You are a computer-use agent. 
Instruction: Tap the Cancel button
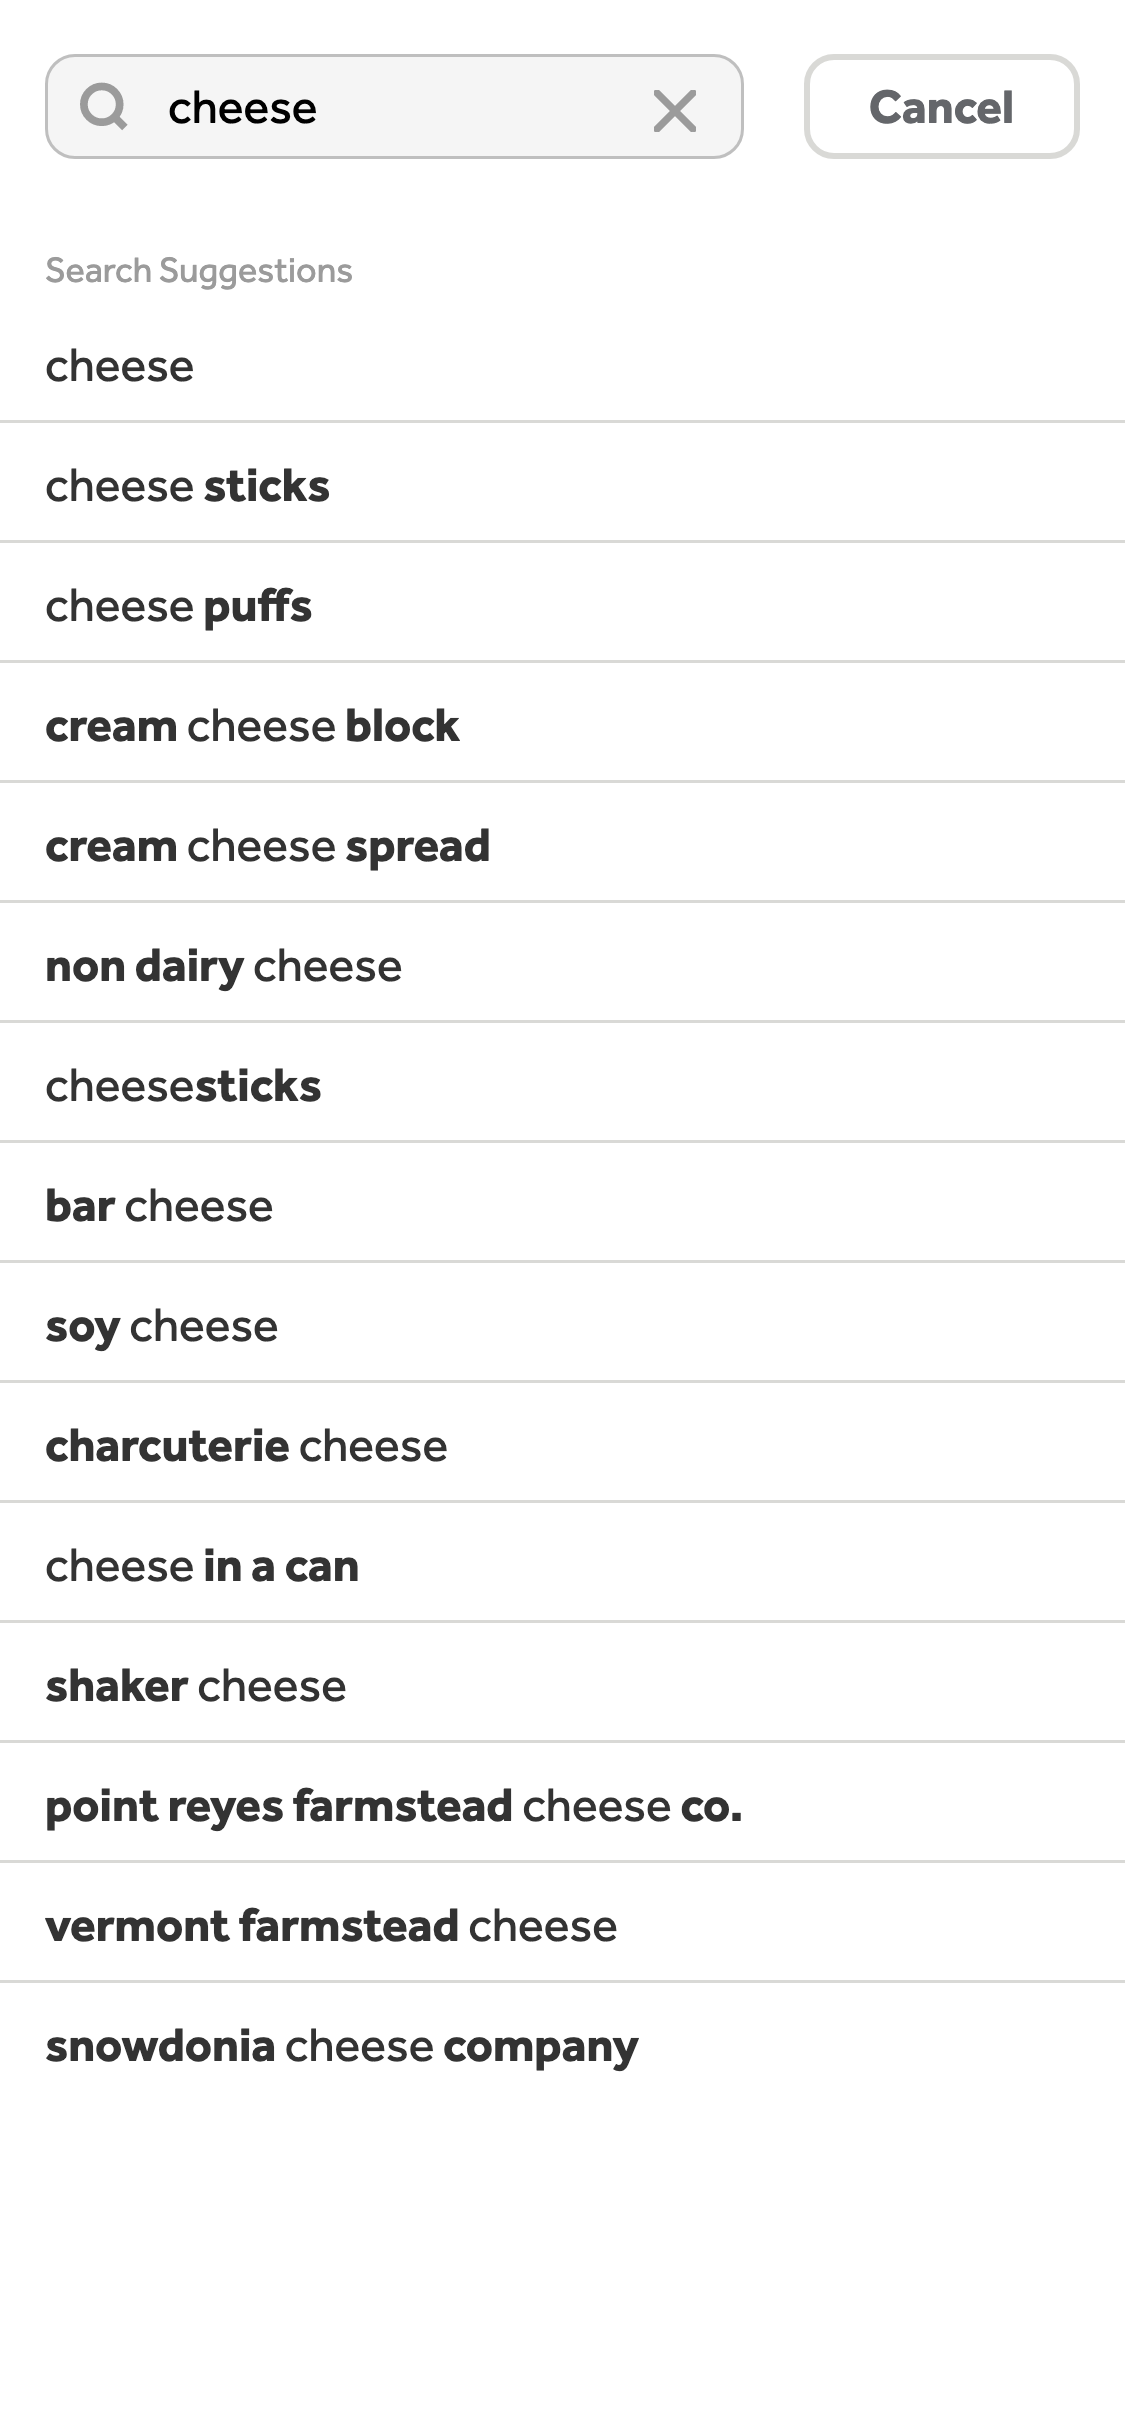[x=941, y=108]
